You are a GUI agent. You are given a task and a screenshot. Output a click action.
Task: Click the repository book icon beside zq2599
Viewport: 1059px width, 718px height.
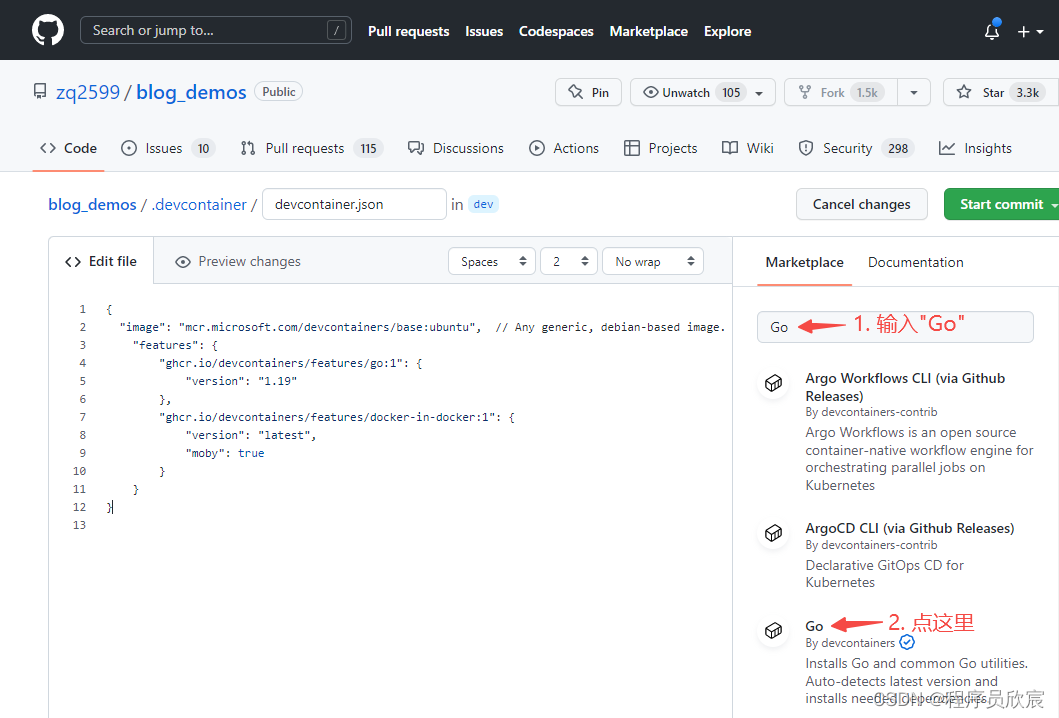(x=41, y=92)
